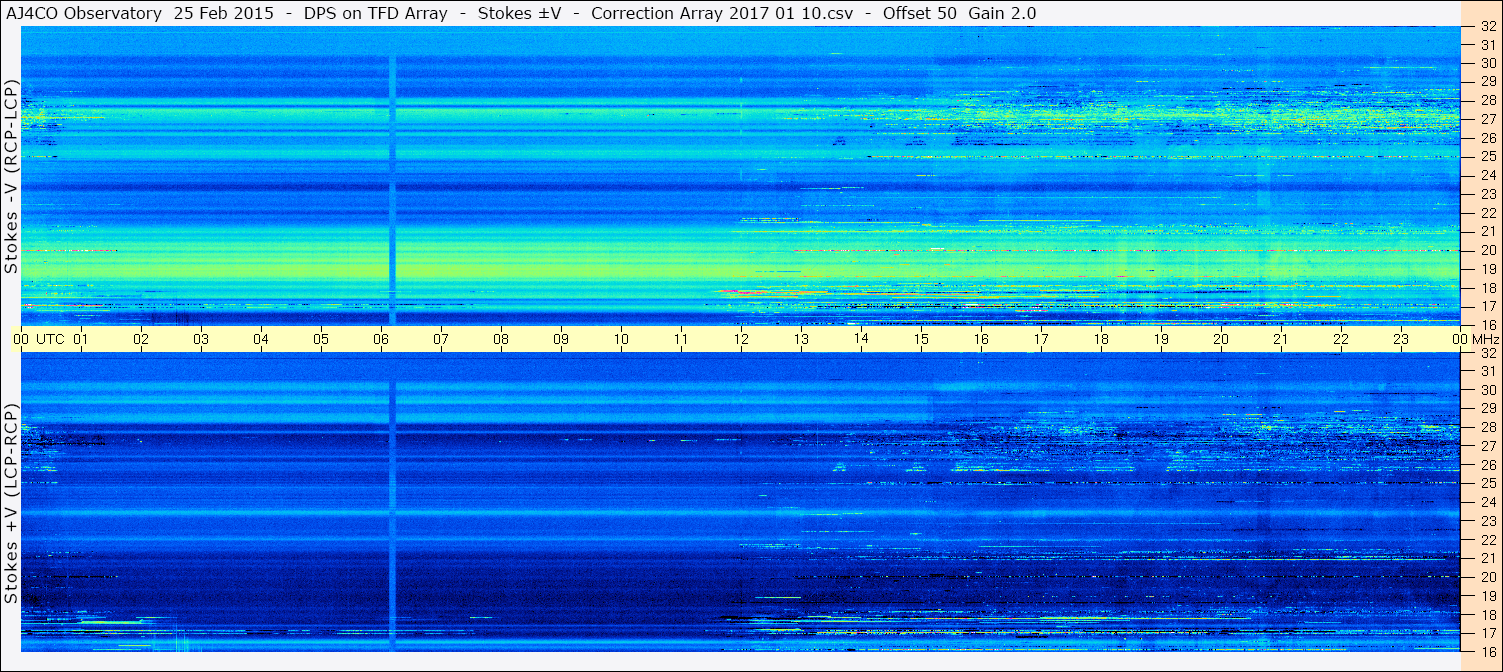Click the 32 frequency tick of the Stokes +V panel
This screenshot has width=1503, height=672.
[x=1487, y=353]
